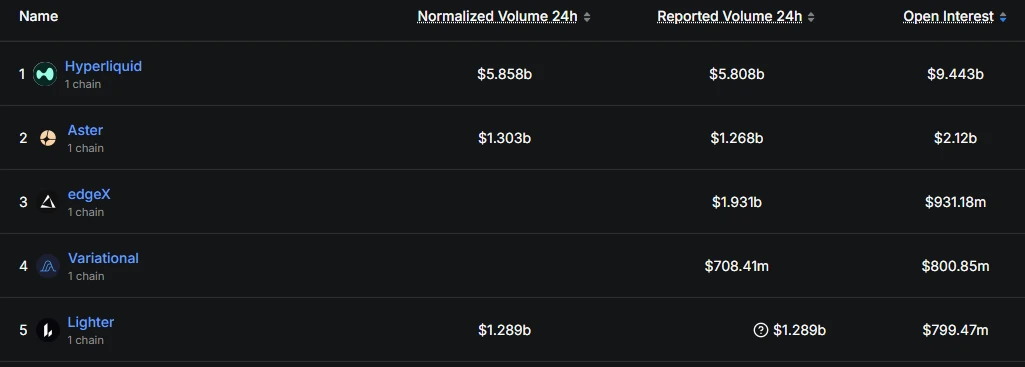
Task: Select edgeX's $1.931b reported volume cell
Action: pos(737,202)
